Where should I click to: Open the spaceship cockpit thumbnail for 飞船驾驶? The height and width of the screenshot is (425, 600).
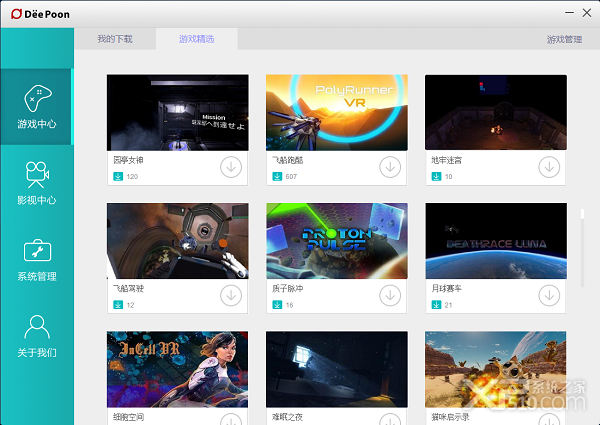coord(178,241)
